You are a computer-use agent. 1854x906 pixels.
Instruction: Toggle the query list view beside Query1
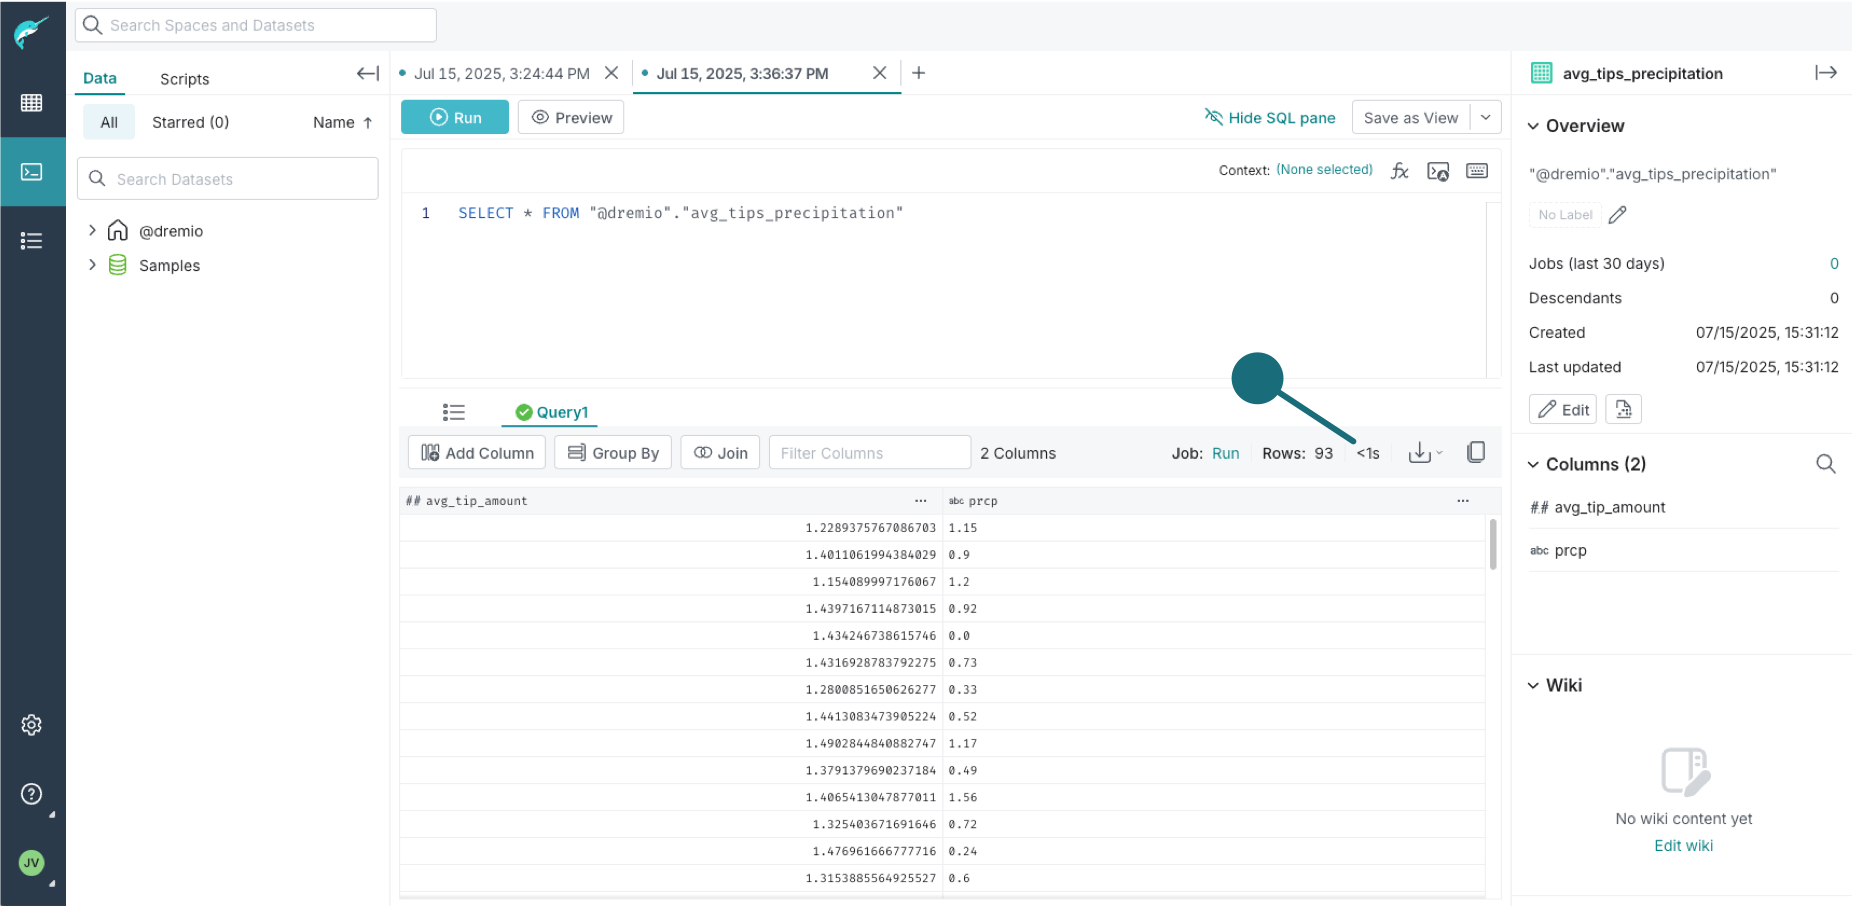[x=453, y=411]
